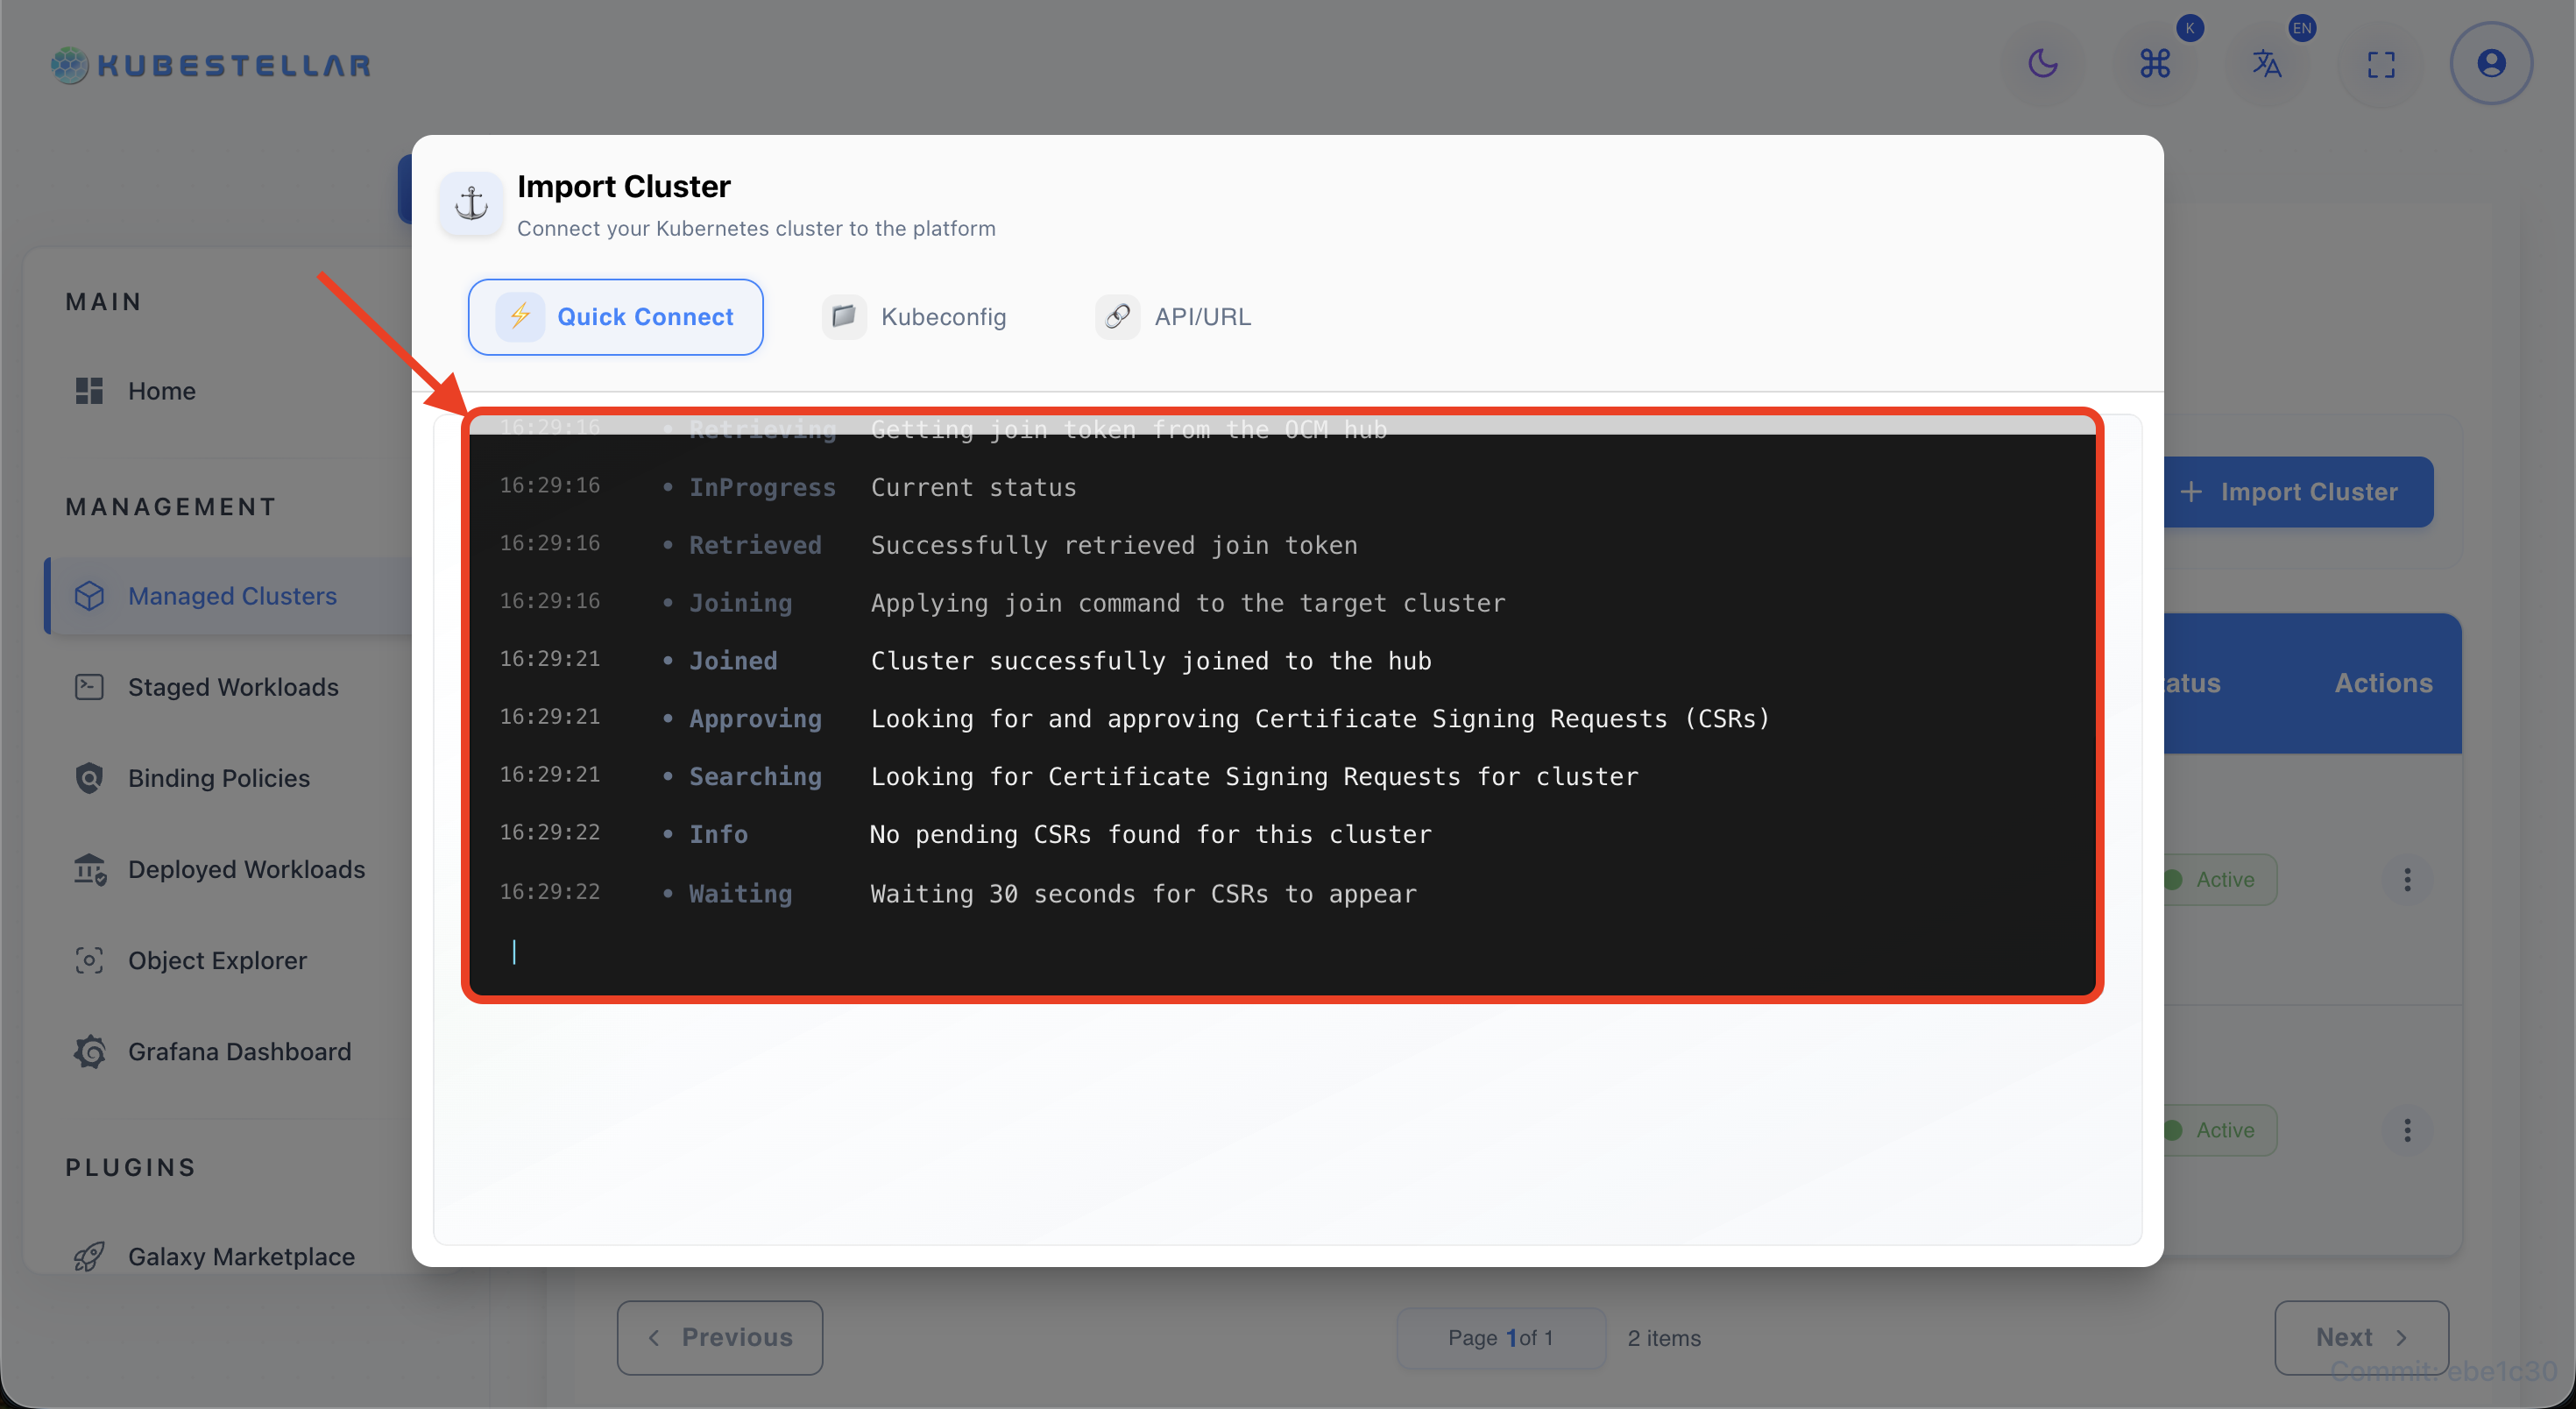Open the bottom row Actions menu
The image size is (2576, 1409).
coord(2408,1130)
